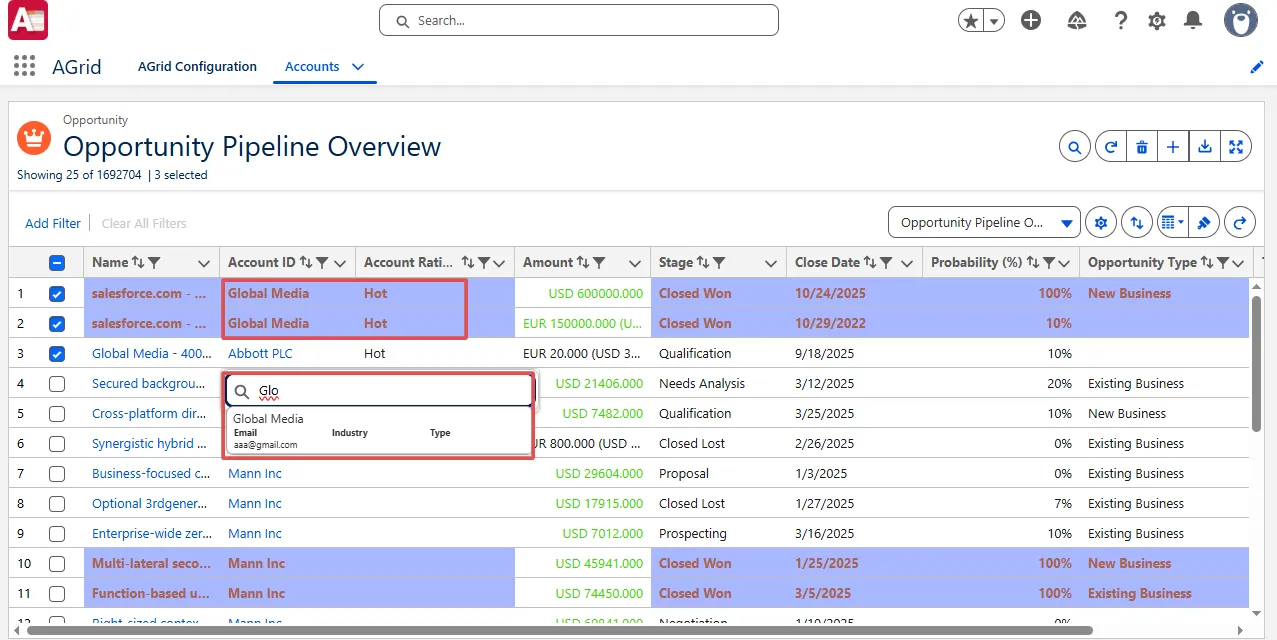Uncheck the Global Media - 400 row checkbox
The width and height of the screenshot is (1277, 640).
coord(57,354)
